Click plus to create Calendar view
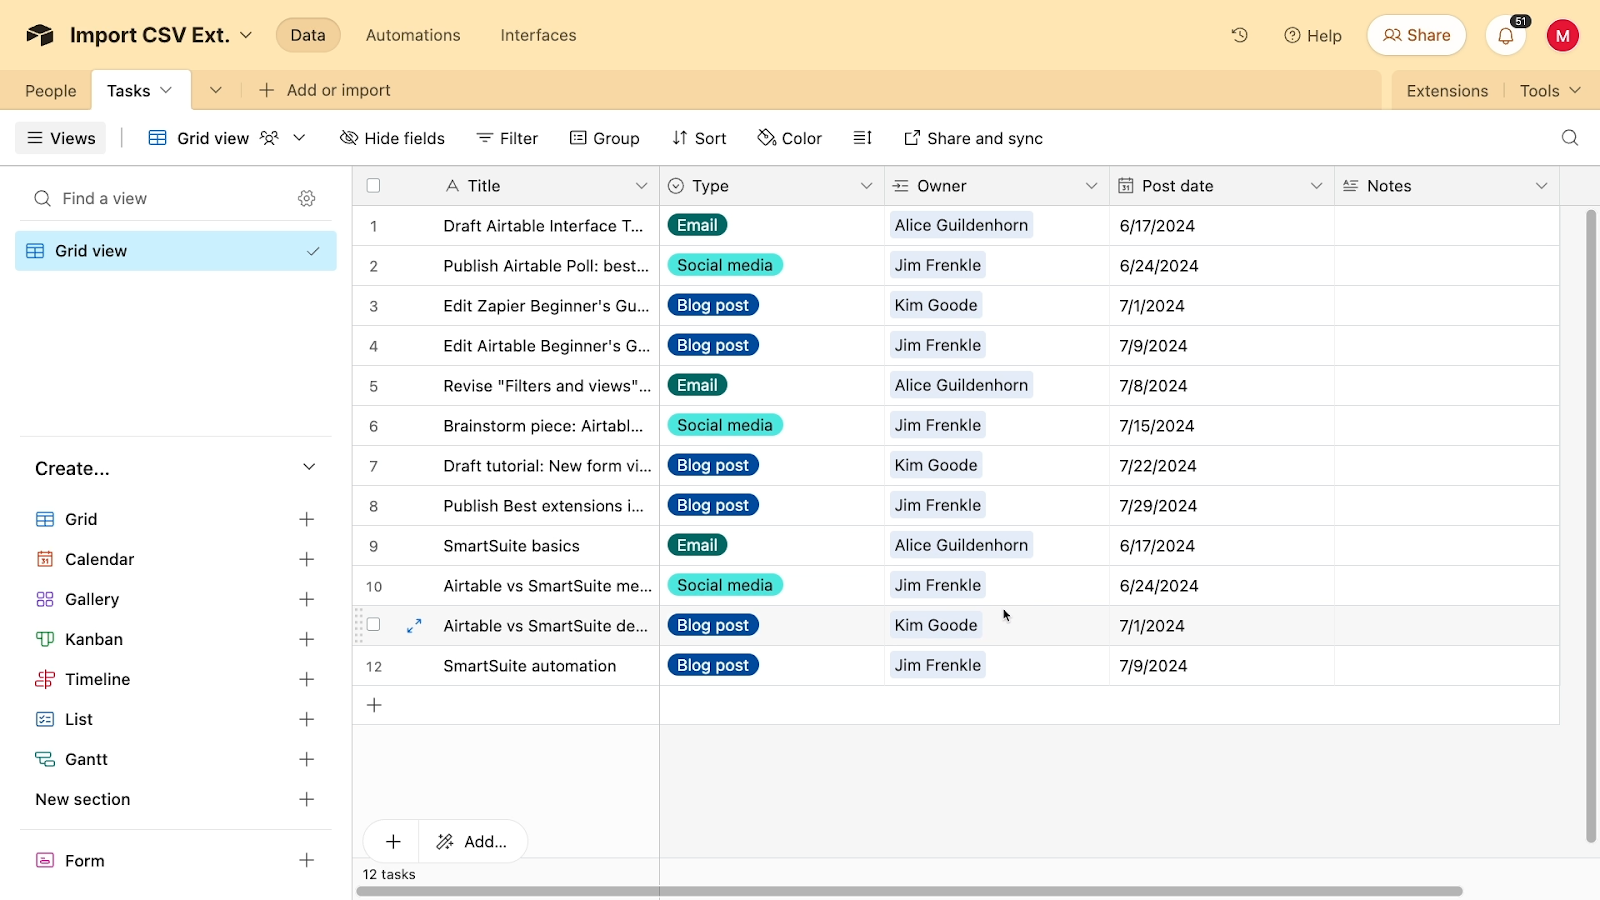This screenshot has width=1600, height=900. 307,559
